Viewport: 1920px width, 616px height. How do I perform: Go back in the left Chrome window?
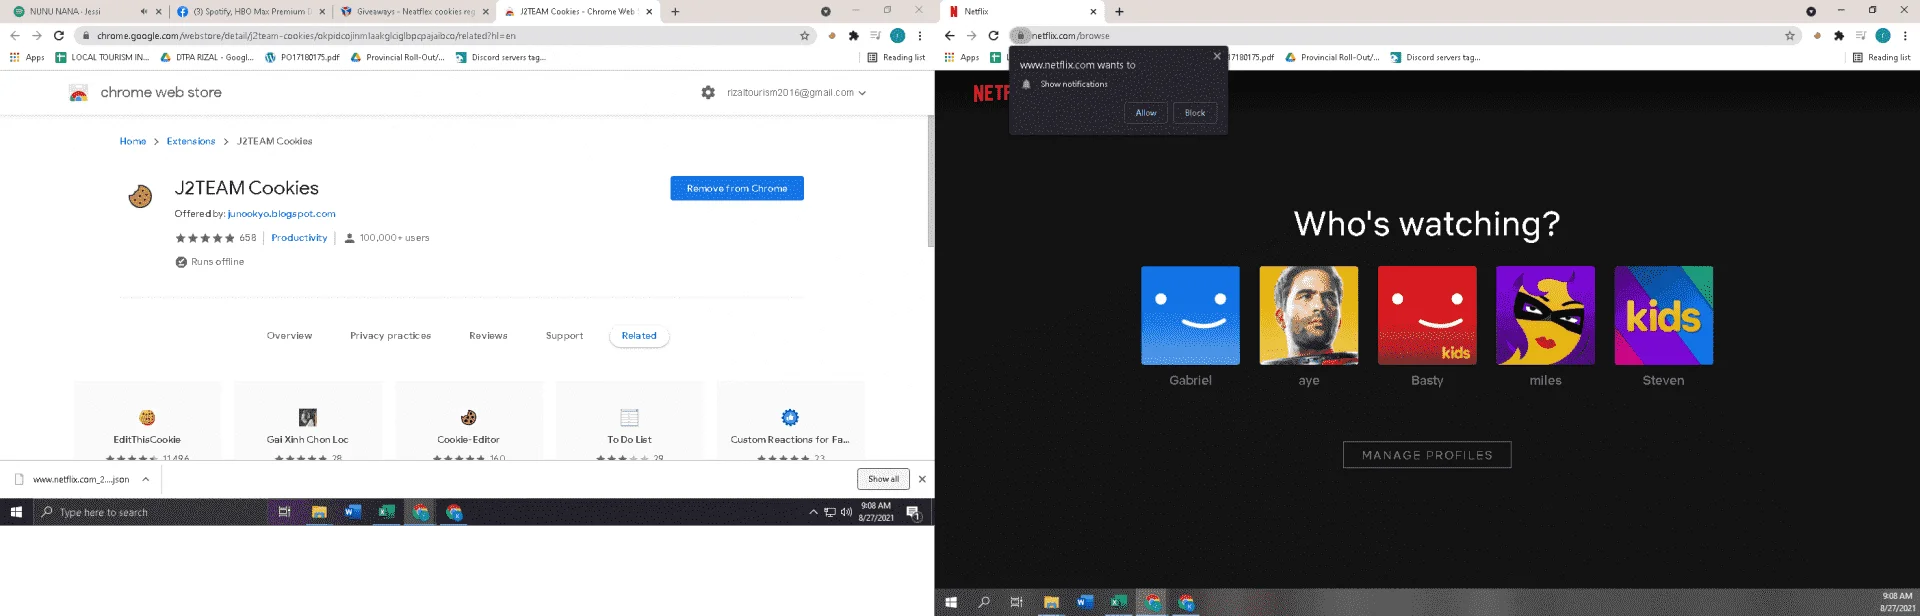pyautogui.click(x=14, y=35)
